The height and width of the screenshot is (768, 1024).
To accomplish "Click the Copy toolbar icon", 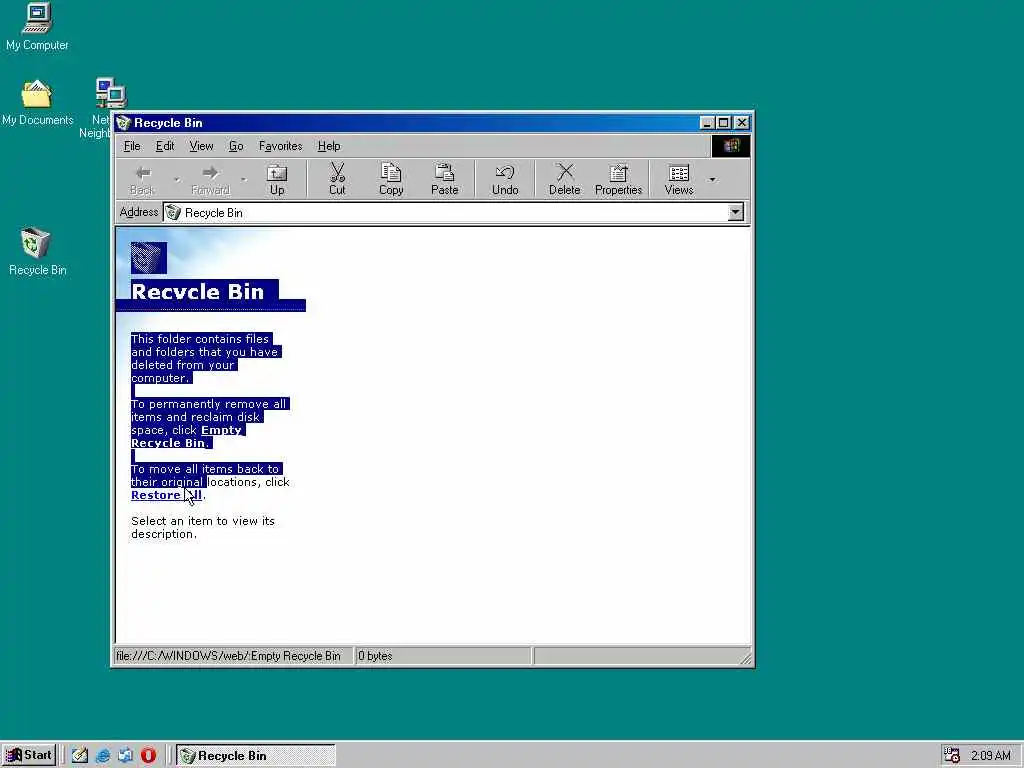I will click(391, 172).
